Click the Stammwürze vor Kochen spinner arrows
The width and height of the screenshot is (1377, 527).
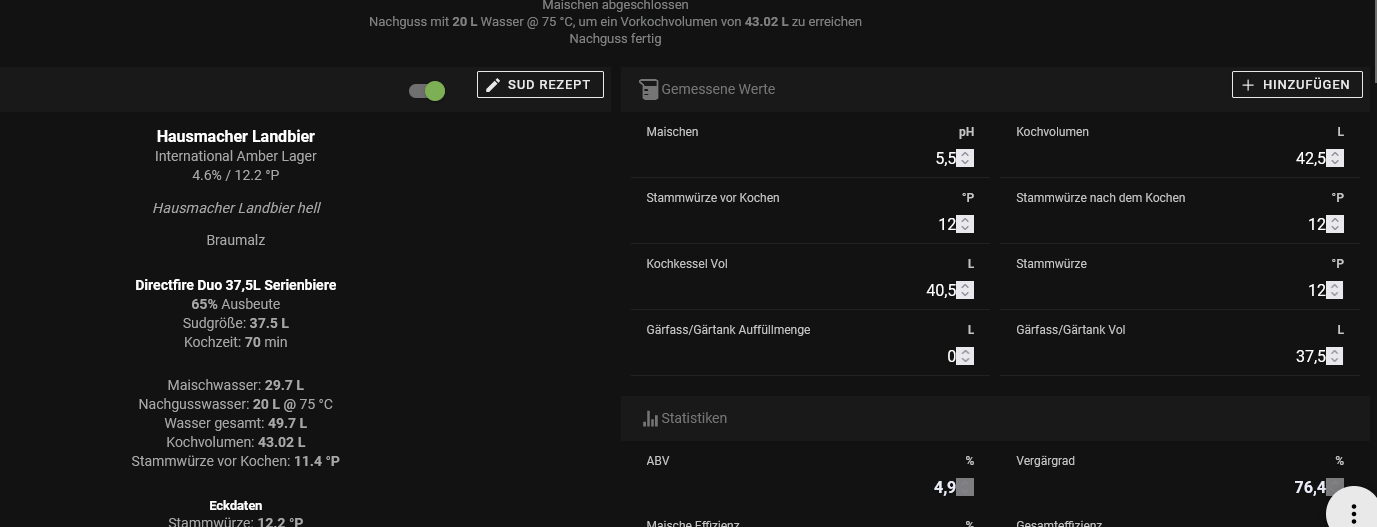(x=965, y=224)
